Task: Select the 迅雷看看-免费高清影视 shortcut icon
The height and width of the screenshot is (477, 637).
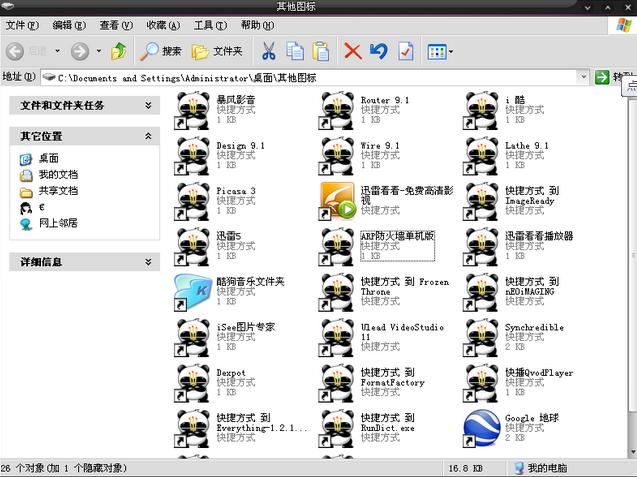Action: 336,202
